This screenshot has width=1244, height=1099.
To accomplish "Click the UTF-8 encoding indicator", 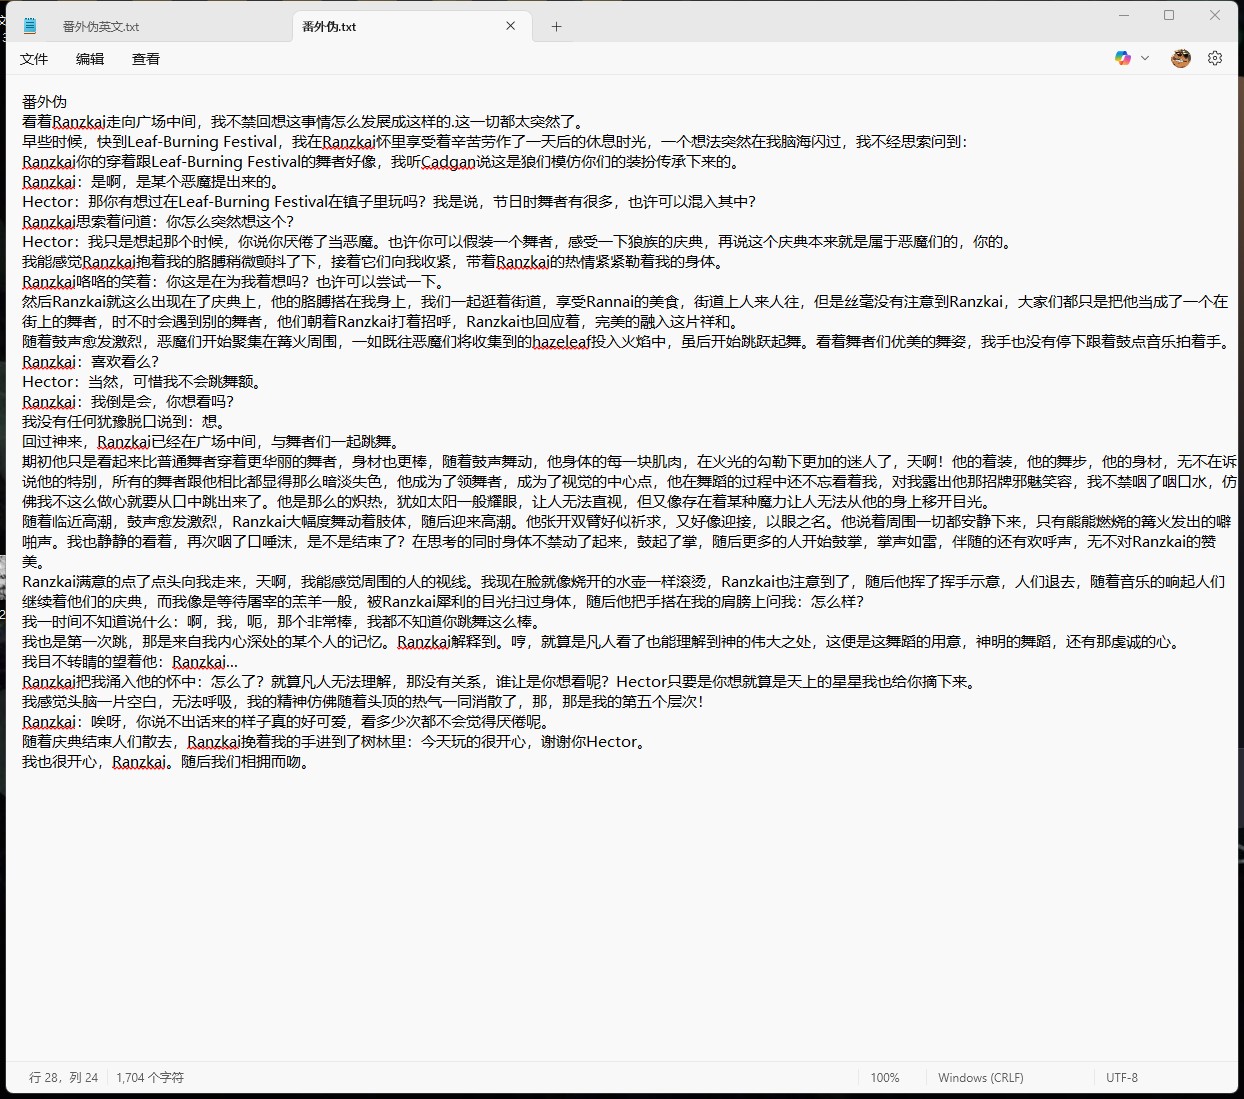I will point(1121,1077).
